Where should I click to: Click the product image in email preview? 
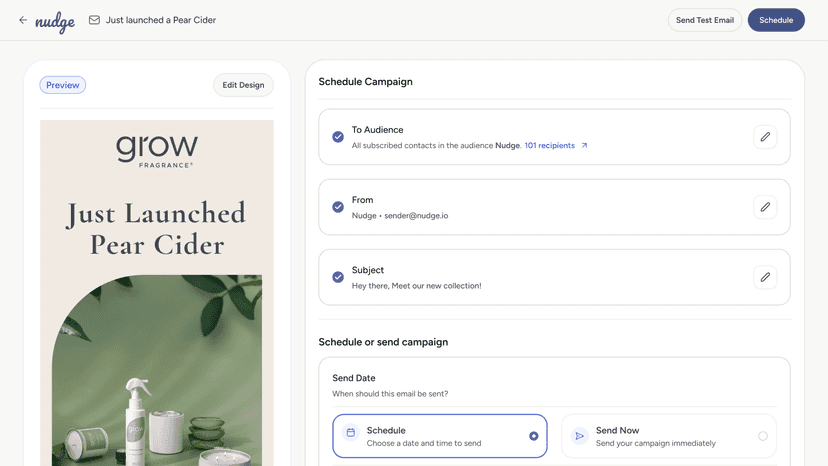coord(157,370)
